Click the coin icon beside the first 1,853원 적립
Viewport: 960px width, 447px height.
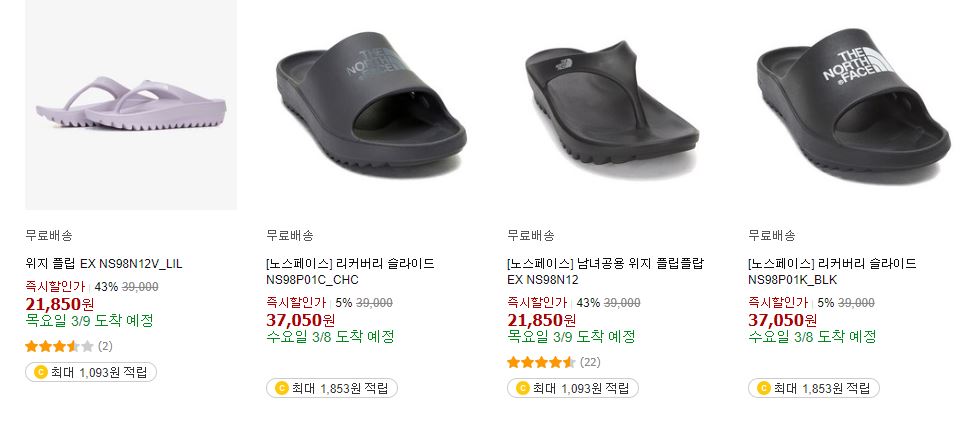282,388
